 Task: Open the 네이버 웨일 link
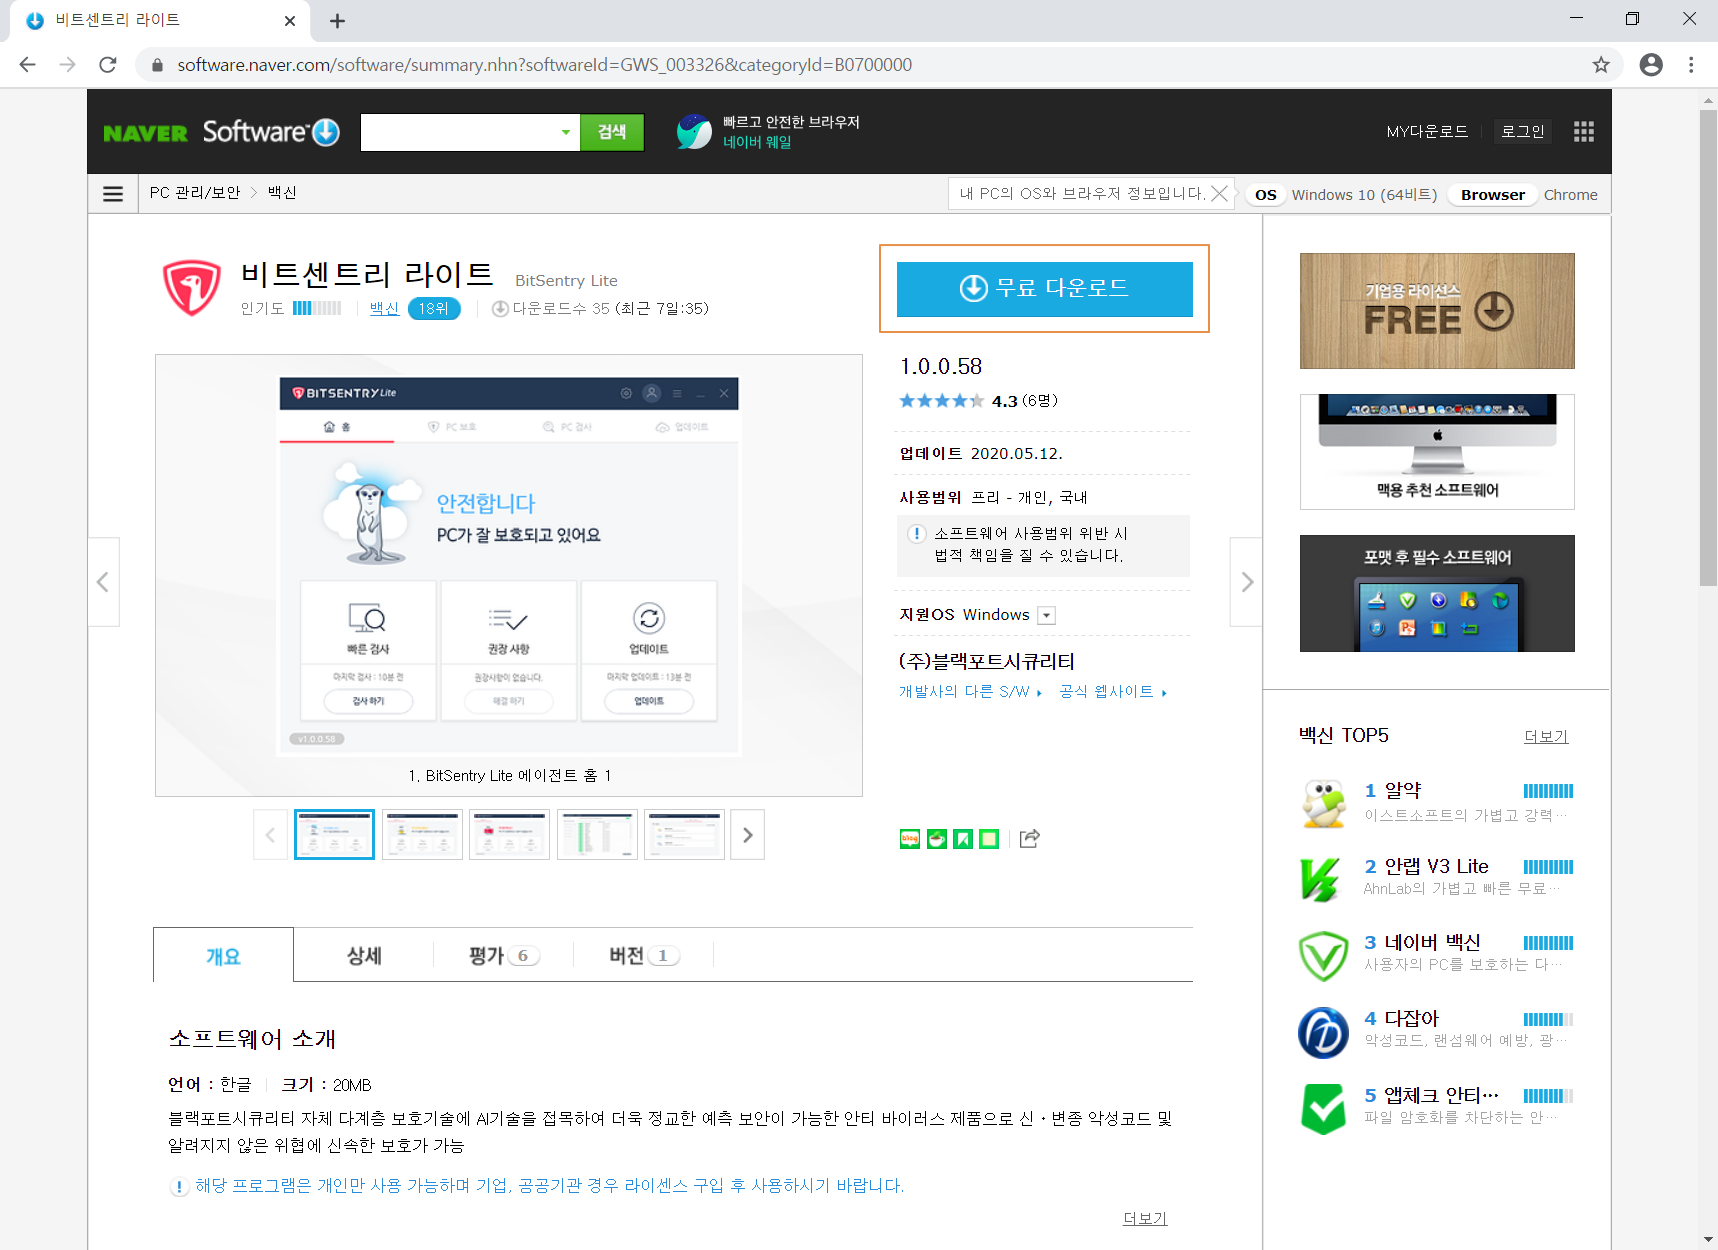click(x=757, y=142)
